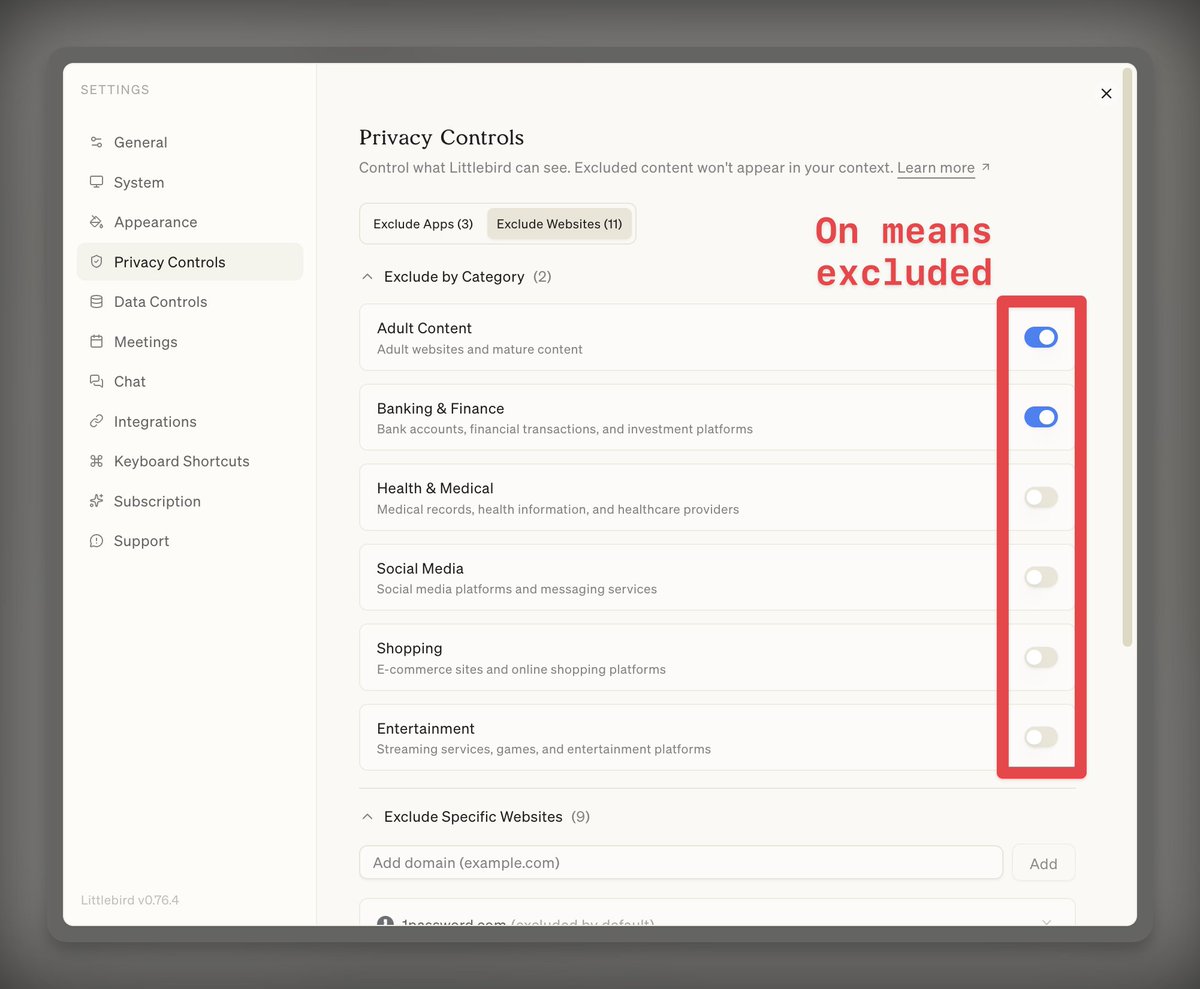Image resolution: width=1200 pixels, height=989 pixels.
Task: Follow the Learn more link
Action: coord(936,168)
